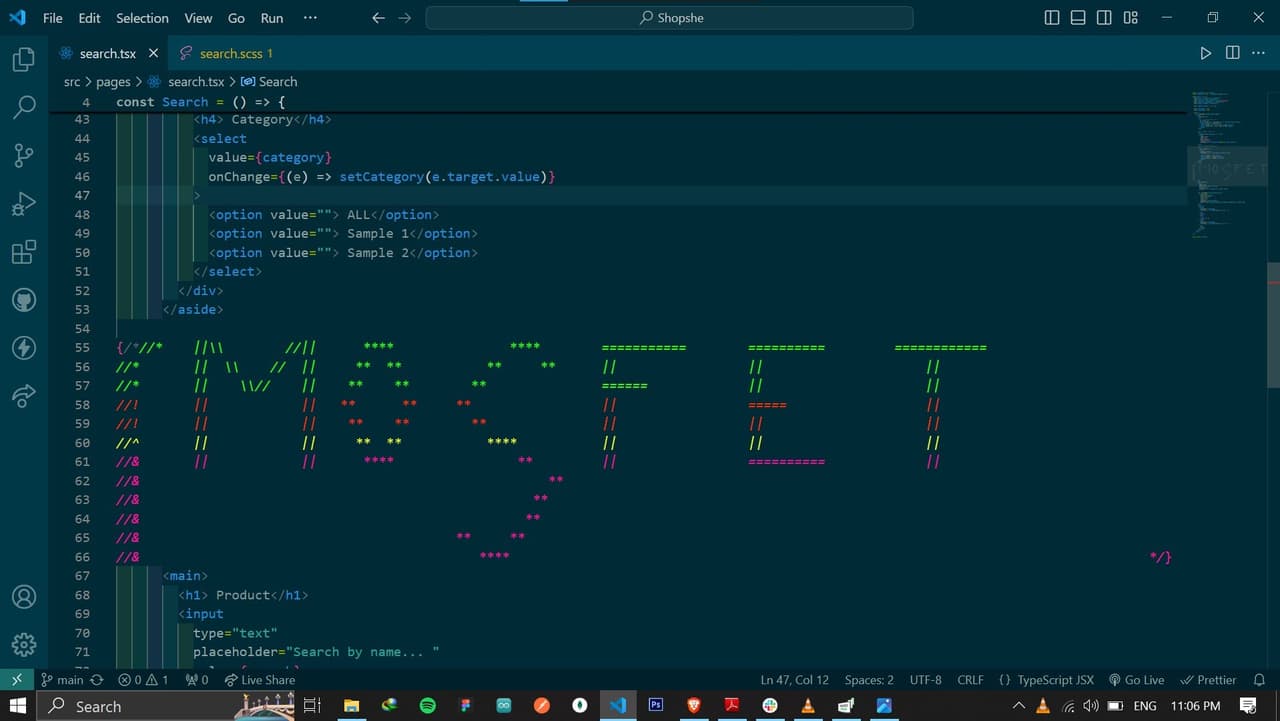Click Live Share in the status bar
This screenshot has height=721, width=1280.
tap(260, 680)
